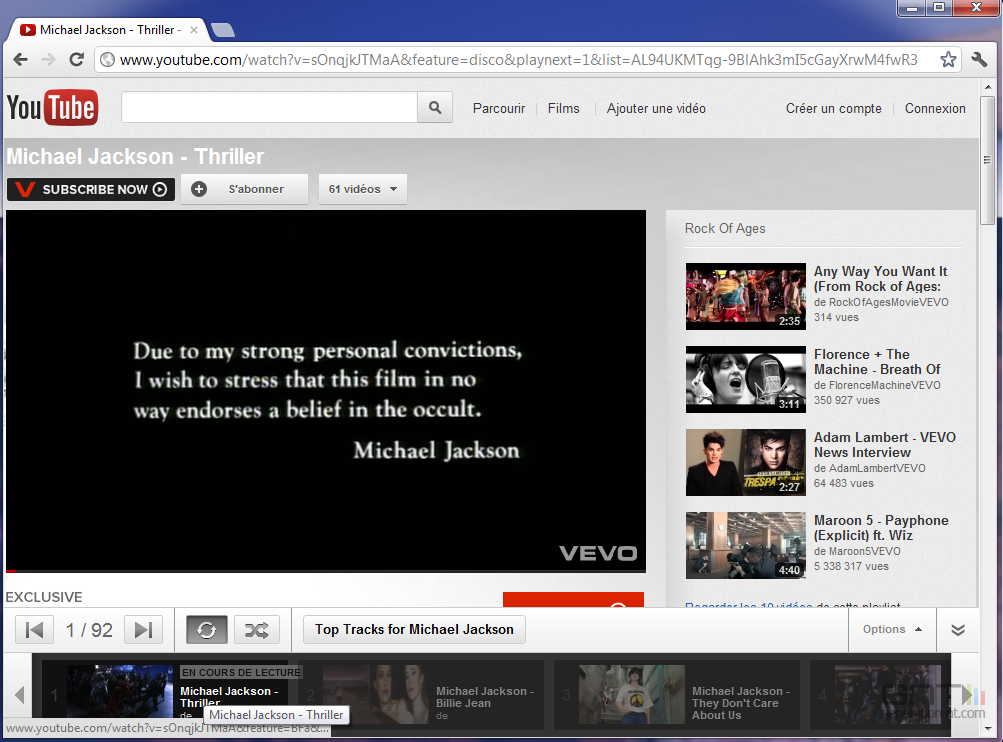Click the VEVO Subscribe Now button
1003x742 pixels.
91,189
